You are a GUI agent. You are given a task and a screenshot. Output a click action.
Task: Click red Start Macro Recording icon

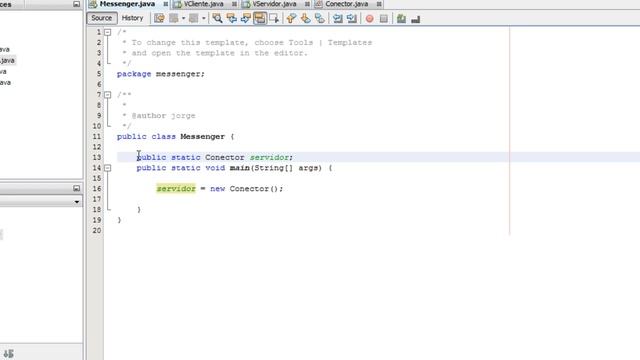pyautogui.click(x=369, y=18)
